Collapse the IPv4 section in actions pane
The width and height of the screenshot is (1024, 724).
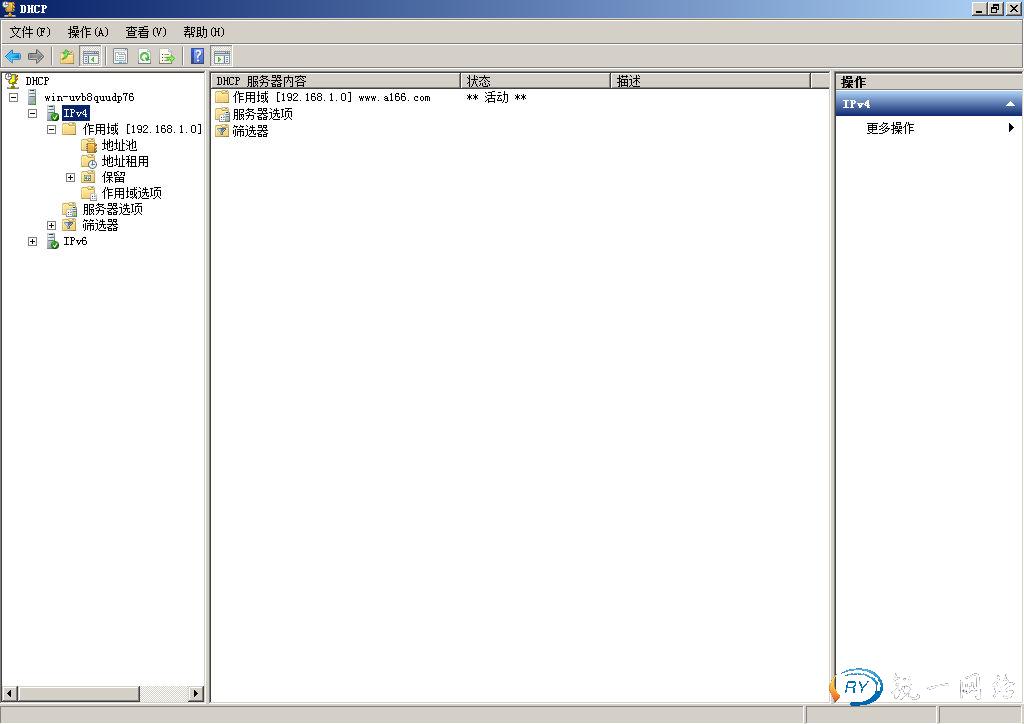[1010, 104]
